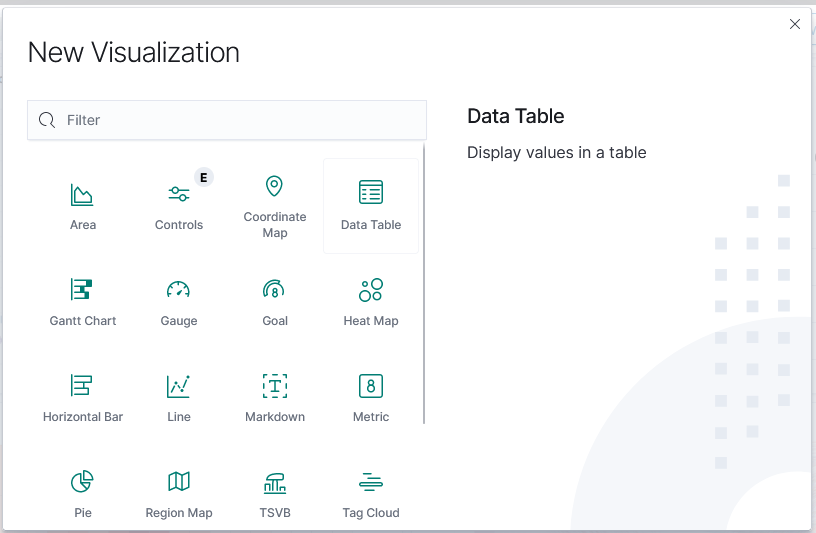Close the New Visualization dialog

point(795,24)
